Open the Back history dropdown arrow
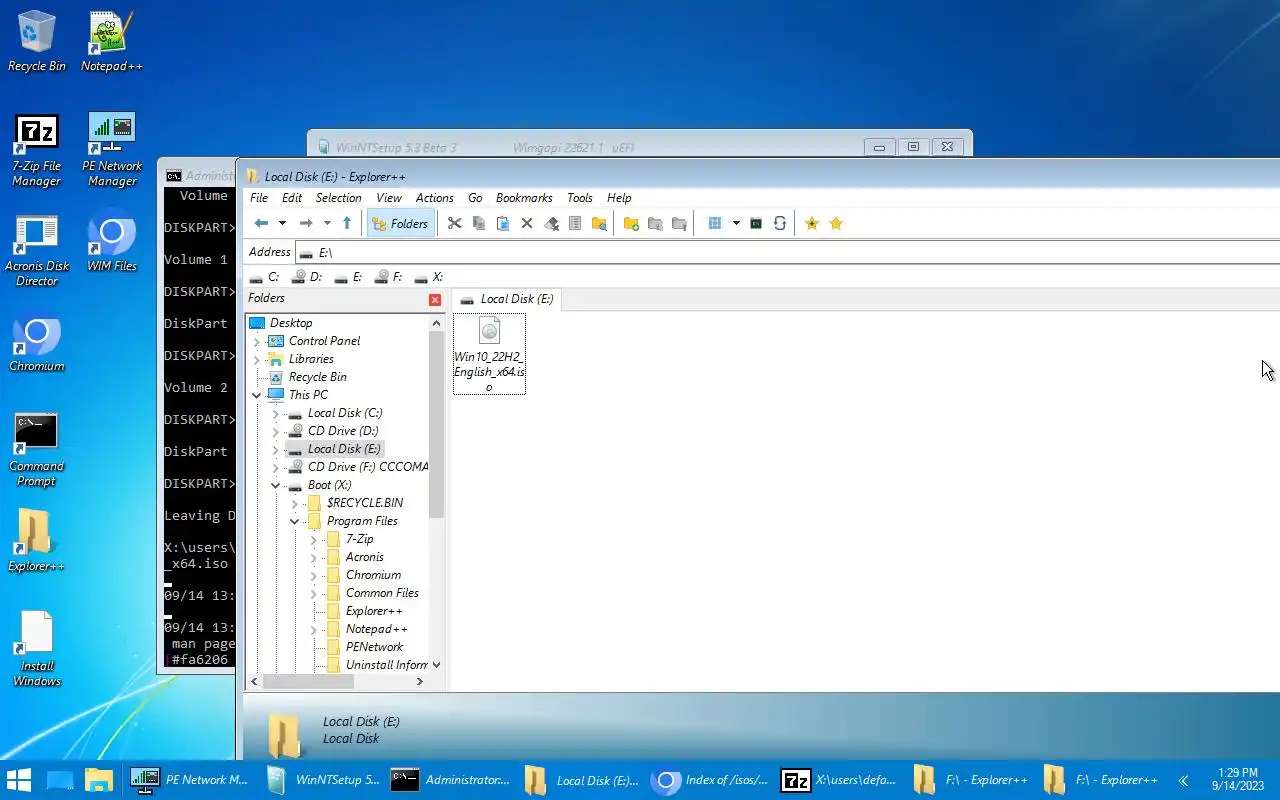Viewport: 1280px width, 800px height. click(282, 224)
